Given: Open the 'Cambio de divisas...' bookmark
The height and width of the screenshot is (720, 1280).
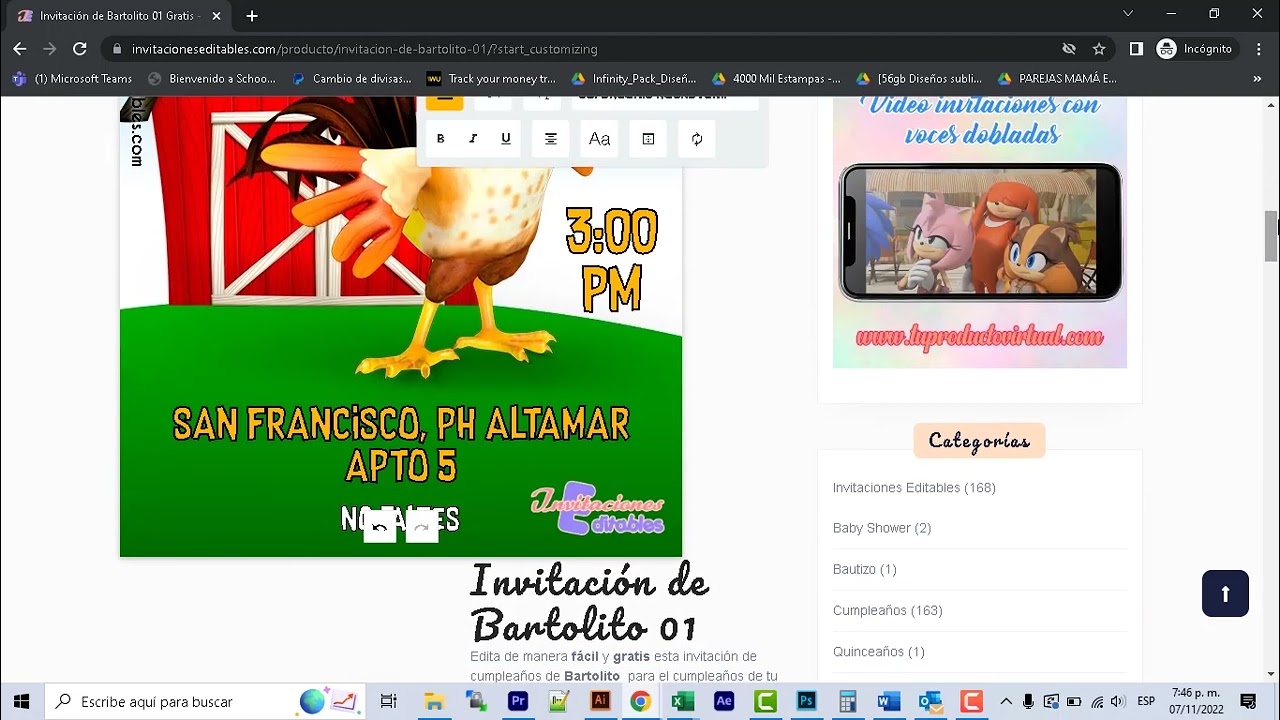Looking at the screenshot, I should coord(352,78).
